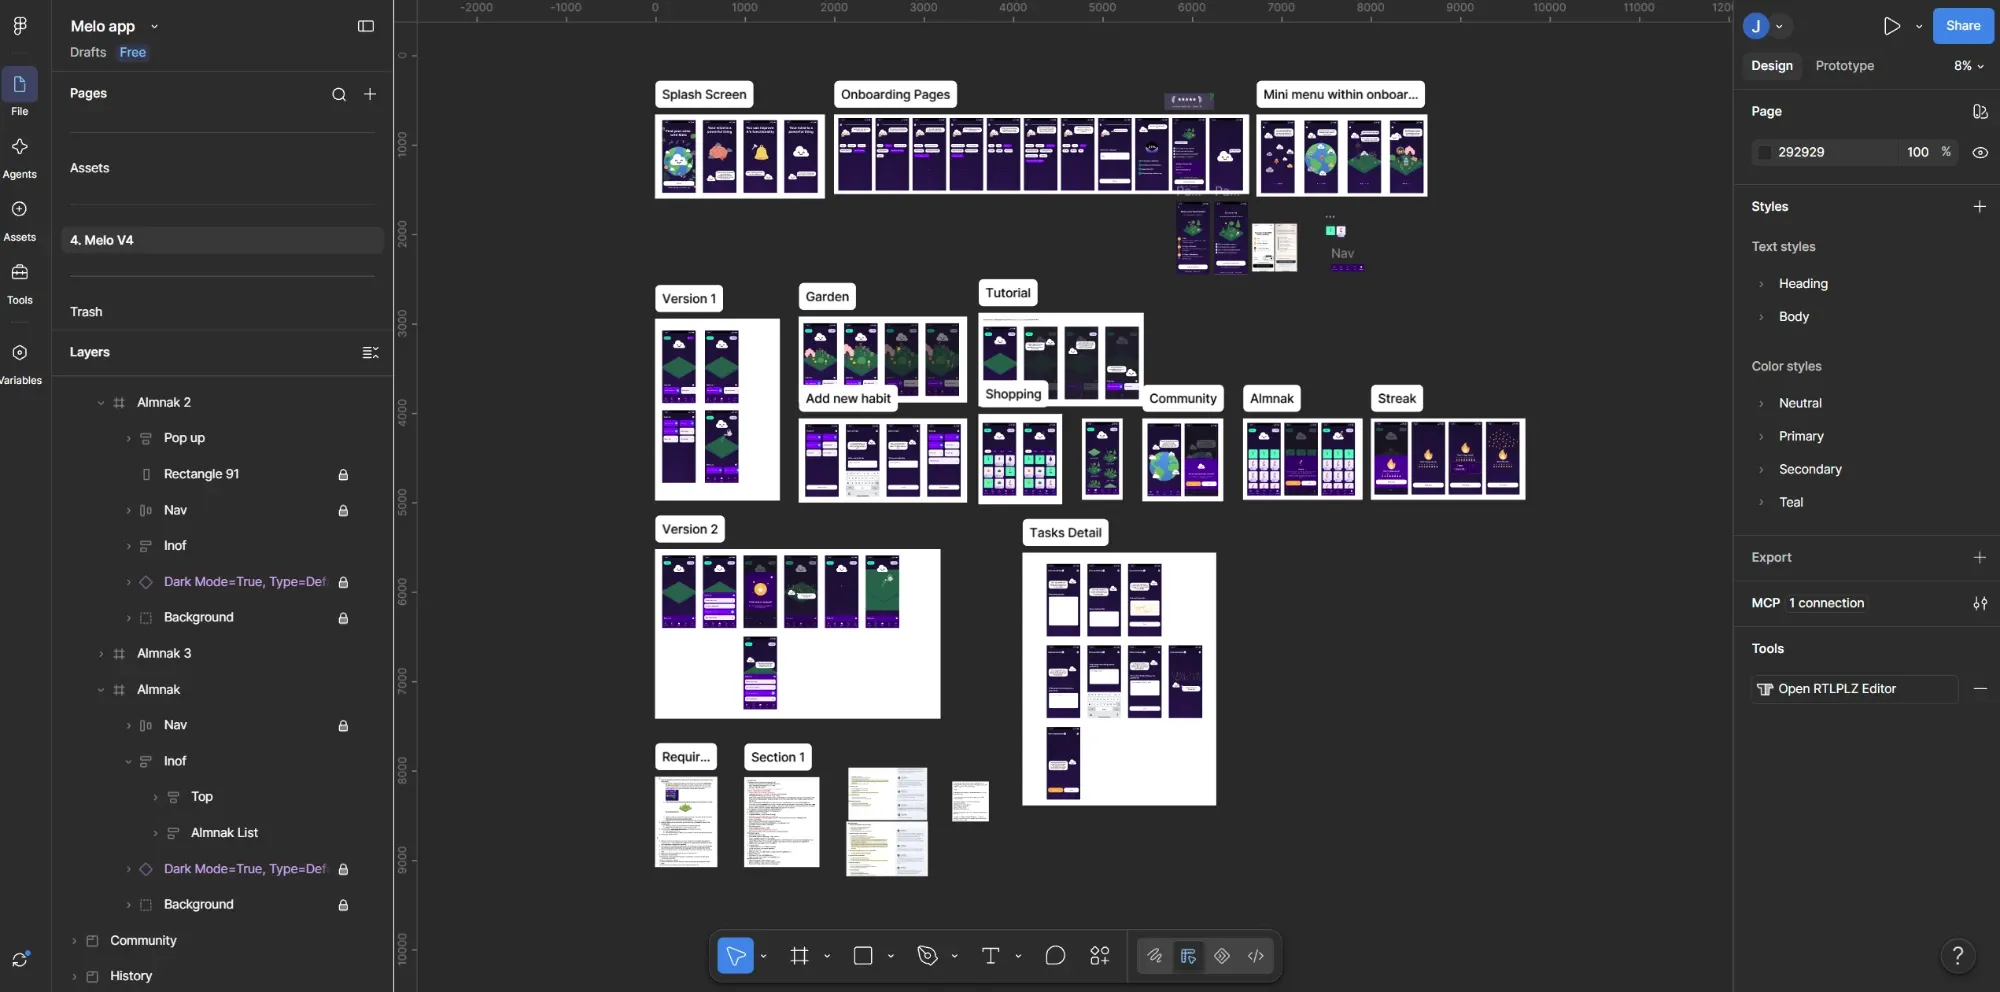This screenshot has width=2000, height=992.
Task: Open the Actions components tool
Action: (1100, 956)
